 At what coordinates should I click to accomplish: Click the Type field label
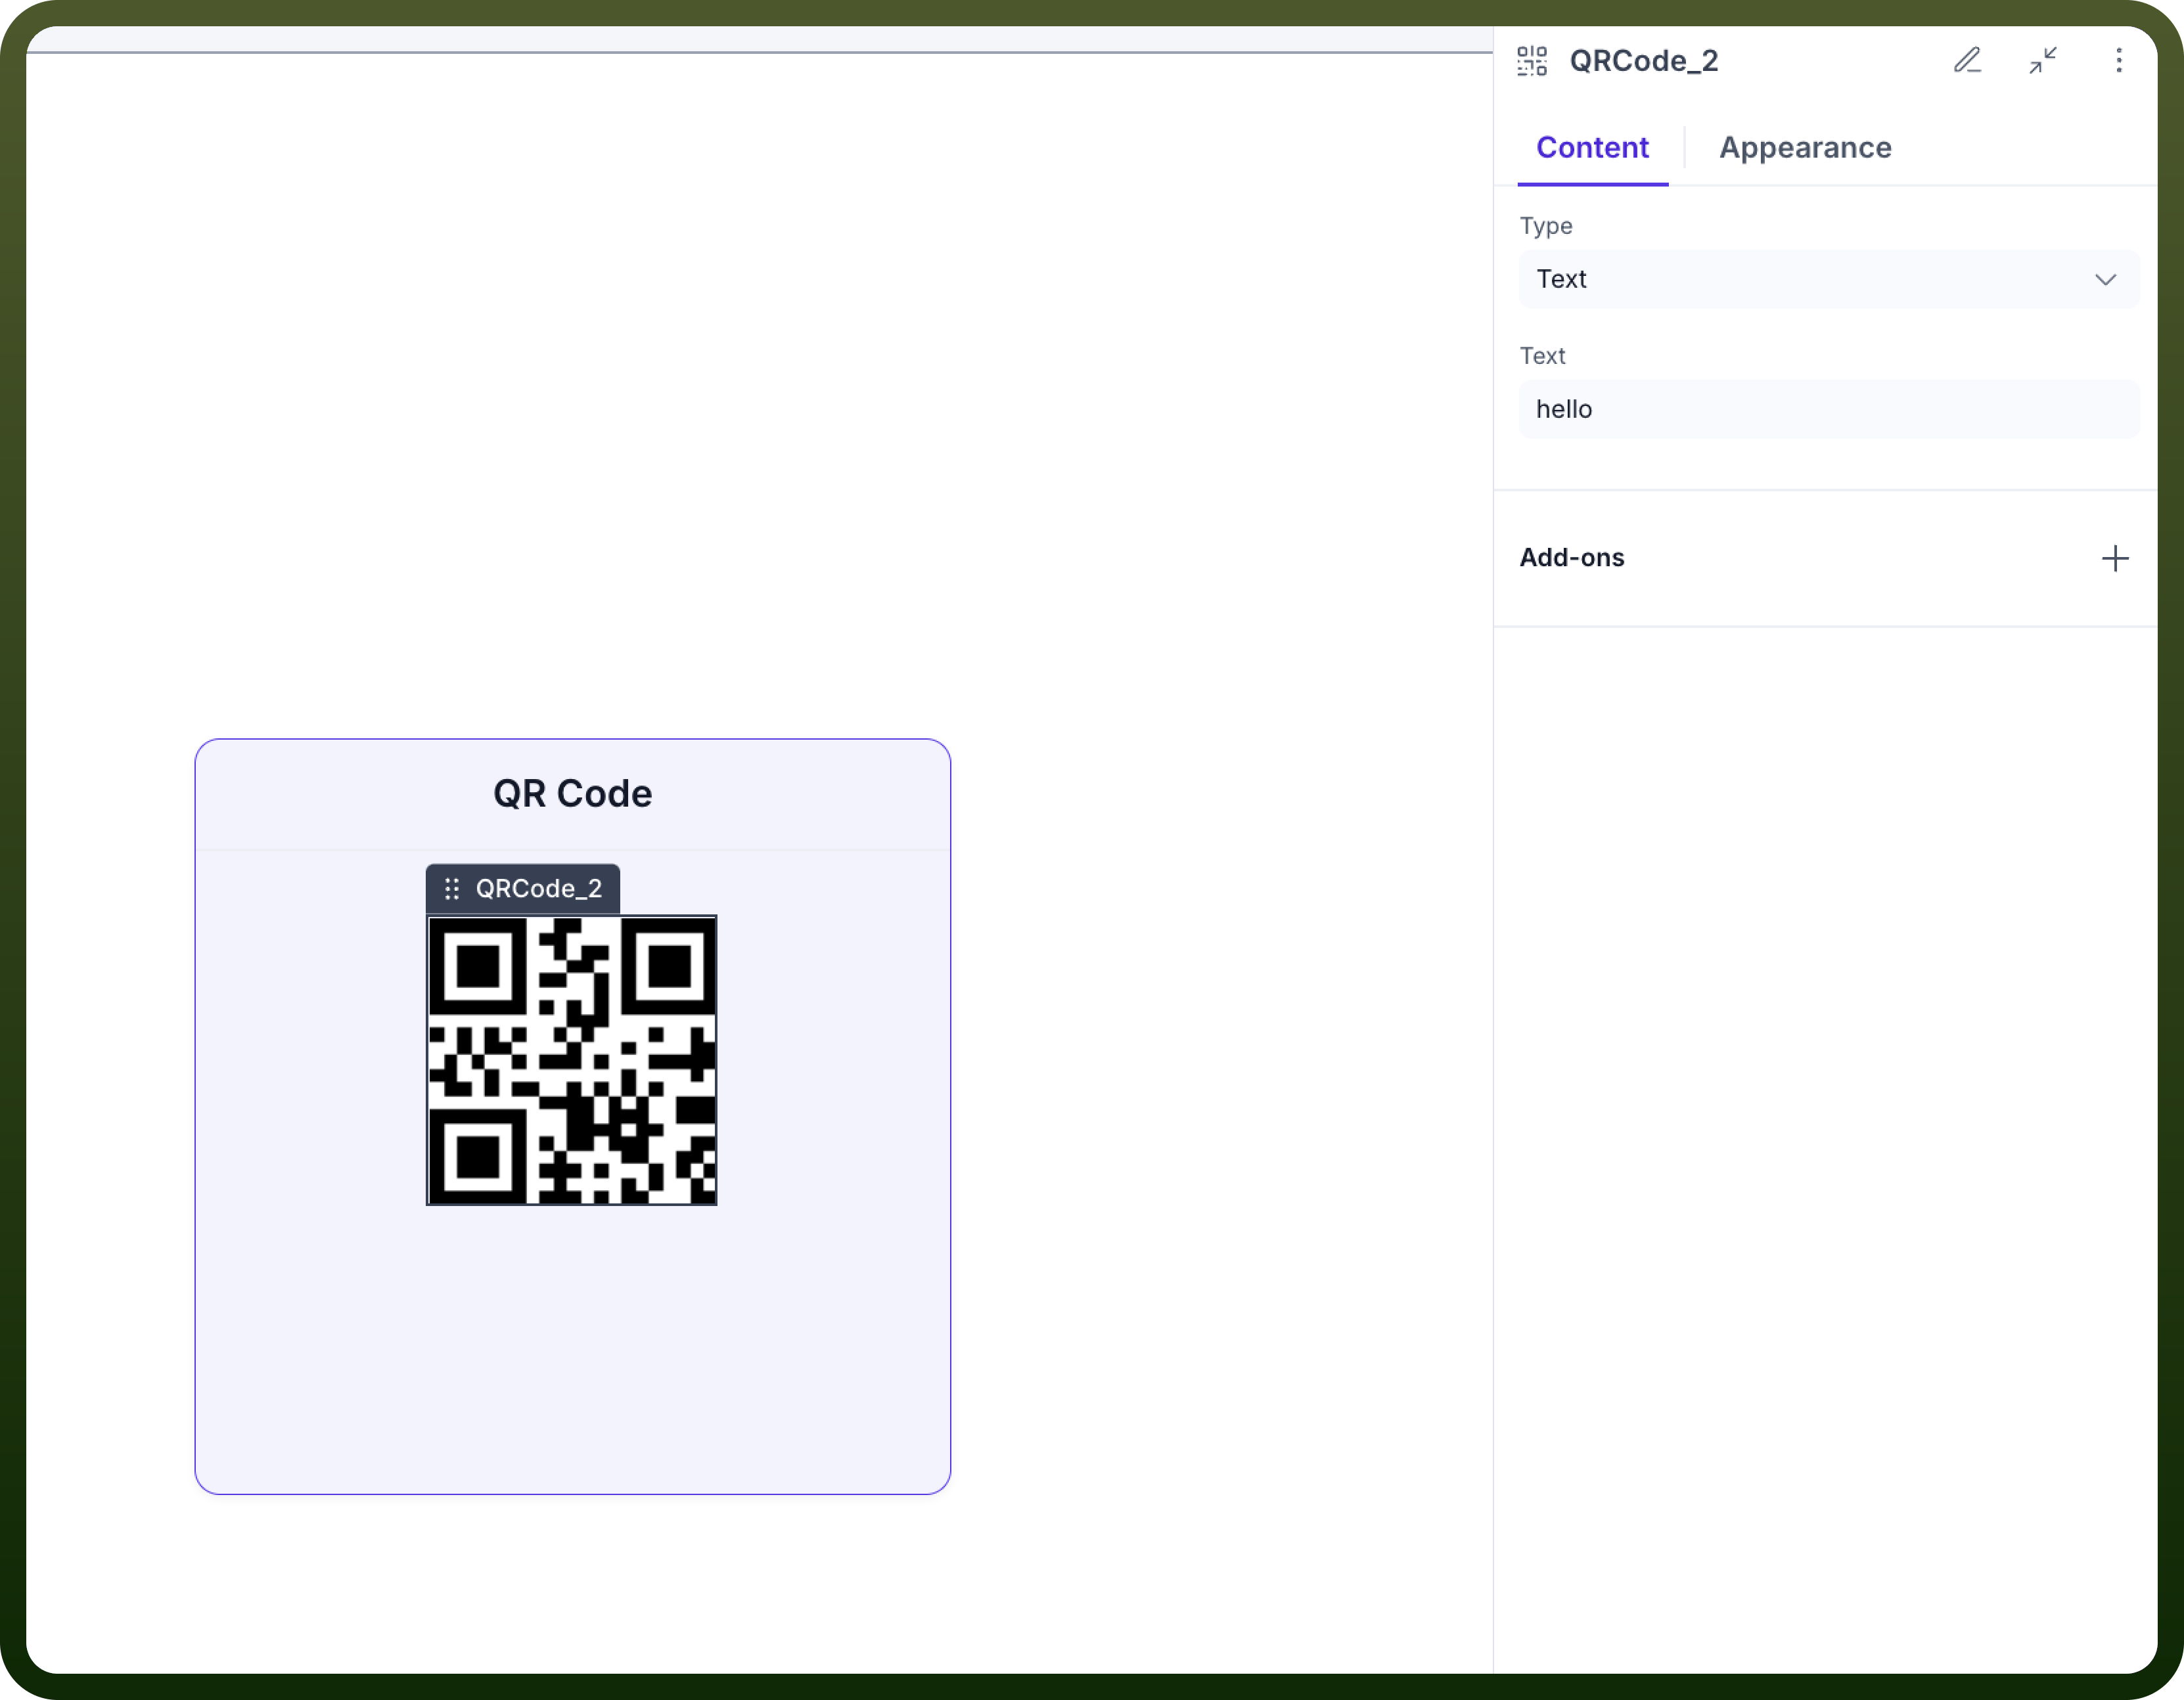coord(1546,227)
